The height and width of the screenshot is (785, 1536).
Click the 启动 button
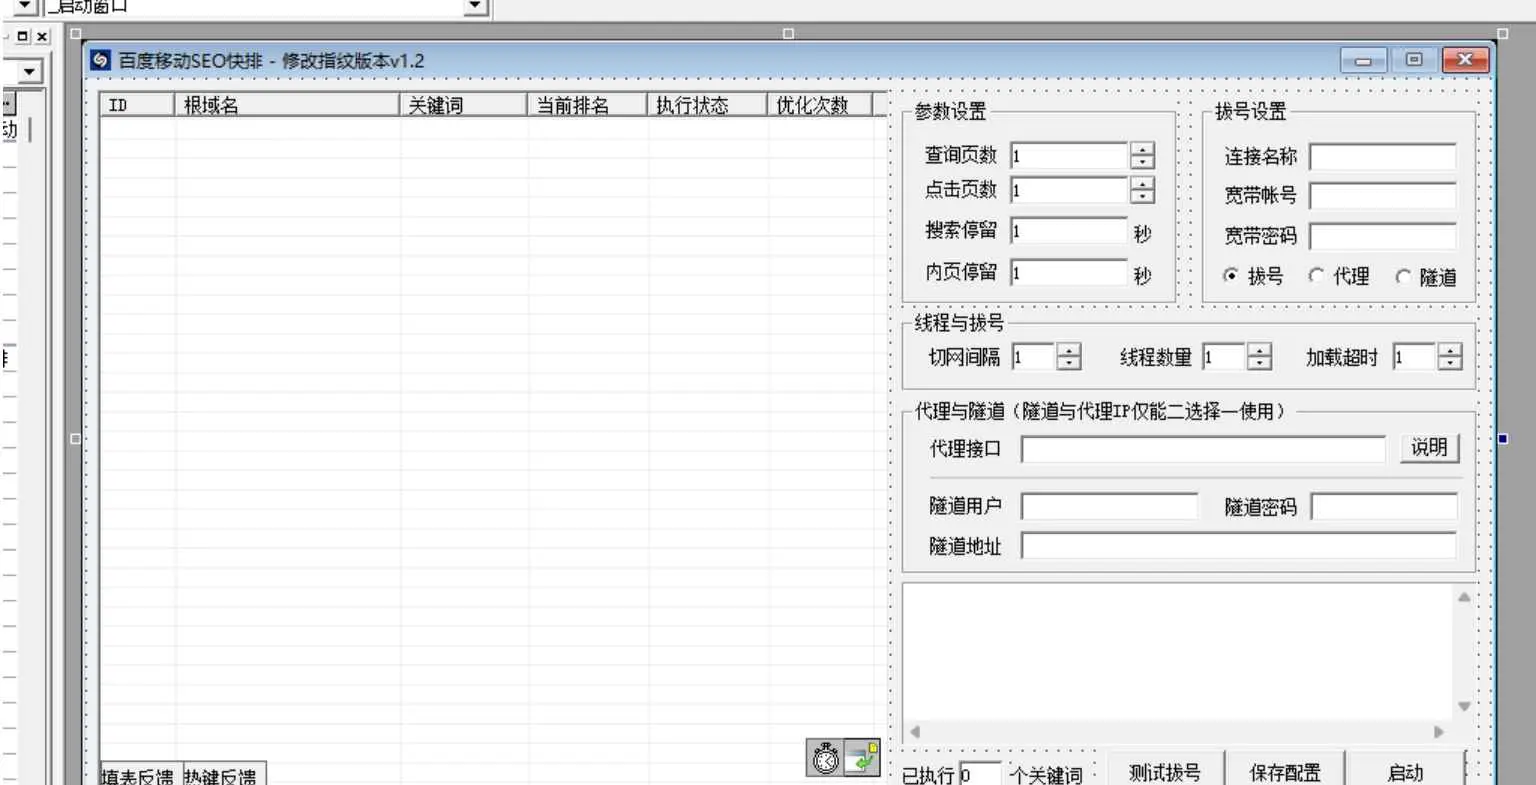pyautogui.click(x=1405, y=772)
